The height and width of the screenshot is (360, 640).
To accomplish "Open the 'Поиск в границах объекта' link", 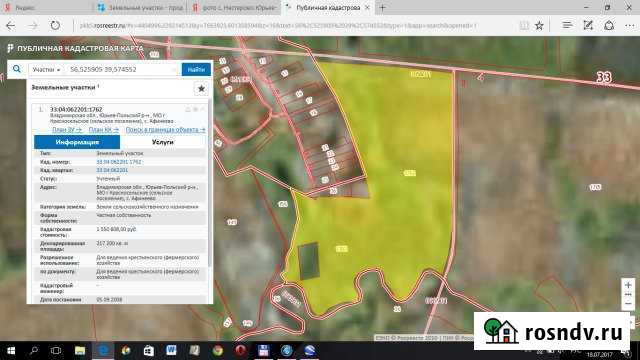I will [x=165, y=130].
